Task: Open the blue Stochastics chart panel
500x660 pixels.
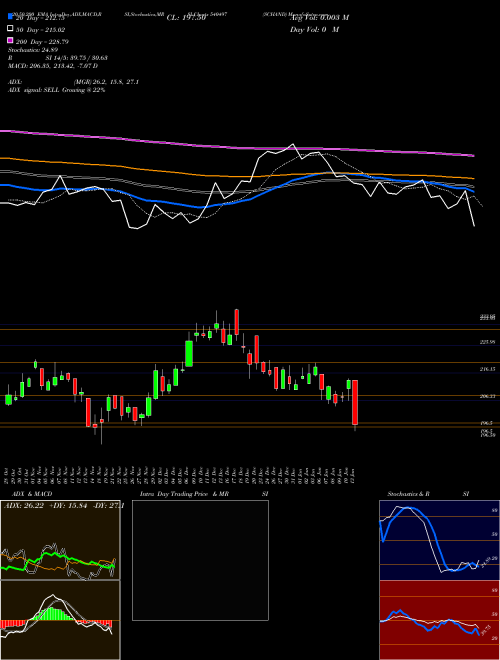Action: 439,540
